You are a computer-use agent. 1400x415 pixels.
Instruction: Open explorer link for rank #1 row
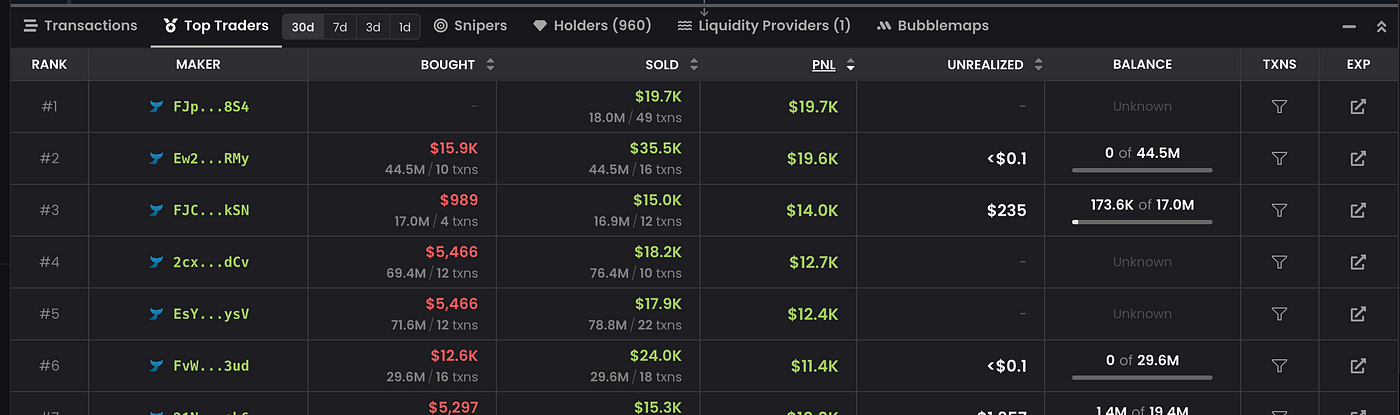pos(1358,107)
